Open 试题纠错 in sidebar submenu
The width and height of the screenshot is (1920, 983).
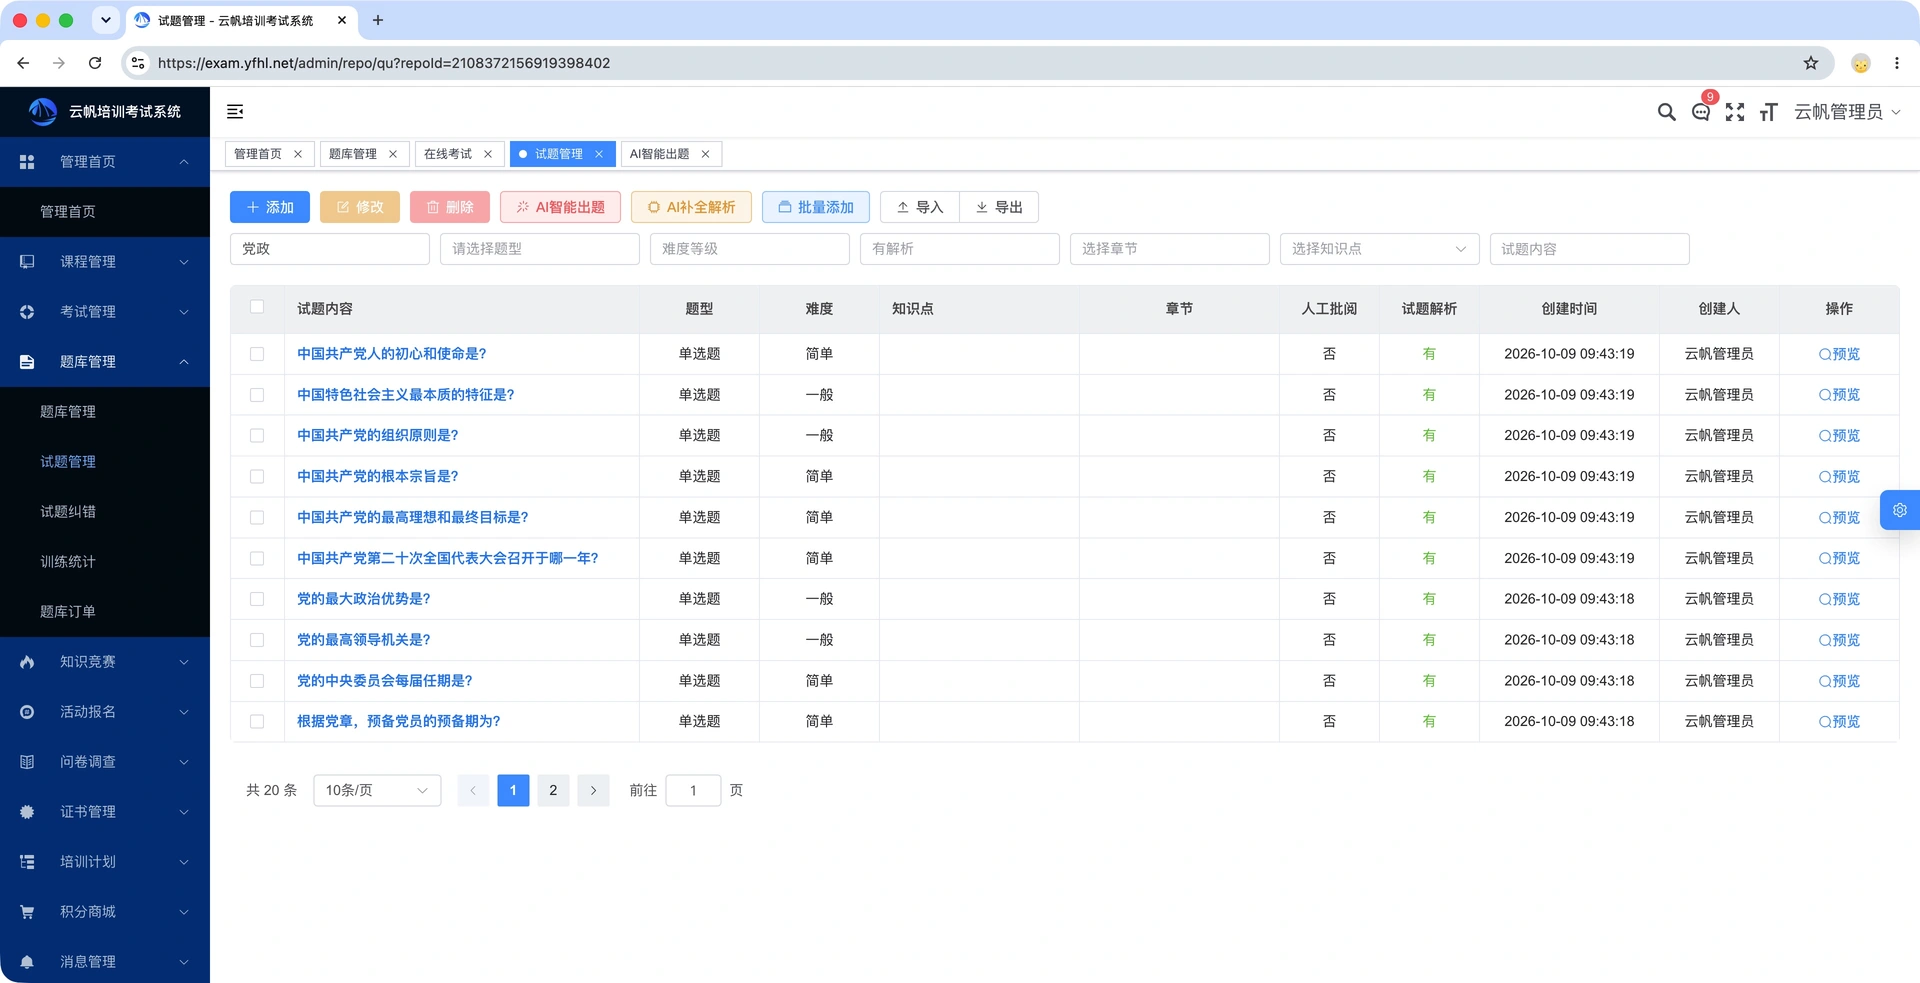(x=68, y=512)
